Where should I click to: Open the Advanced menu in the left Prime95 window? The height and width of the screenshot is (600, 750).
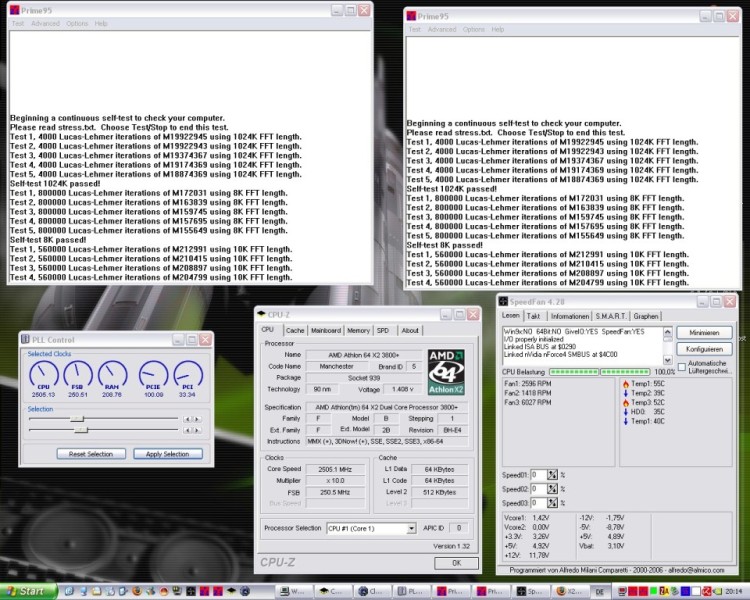pos(45,23)
